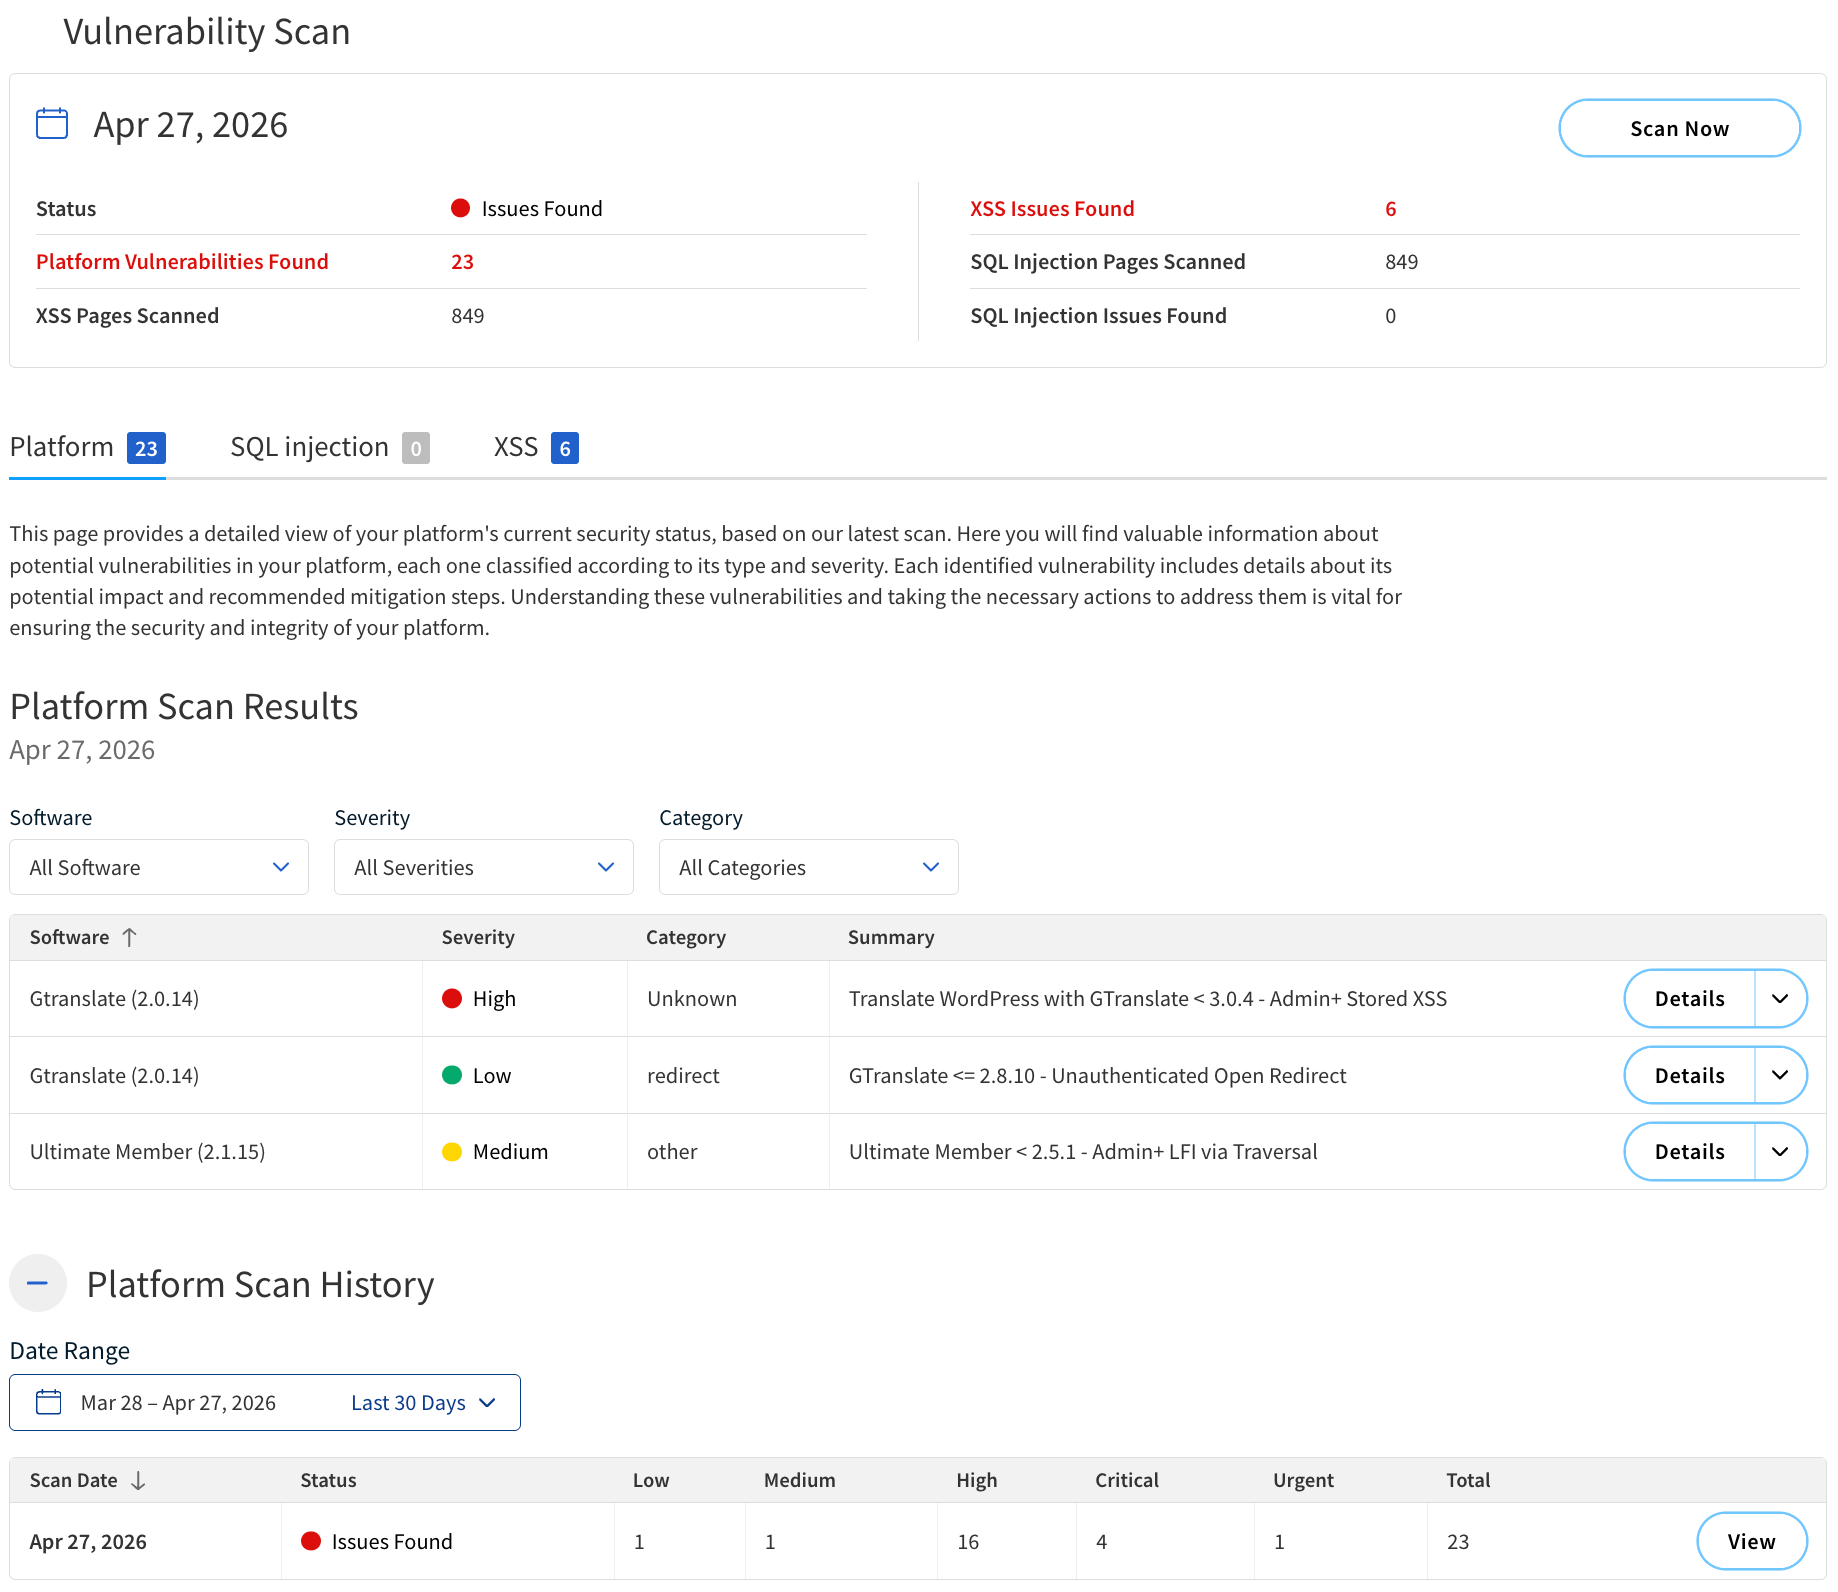Click the Severity column header
This screenshot has width=1838, height=1592.
[x=478, y=937]
